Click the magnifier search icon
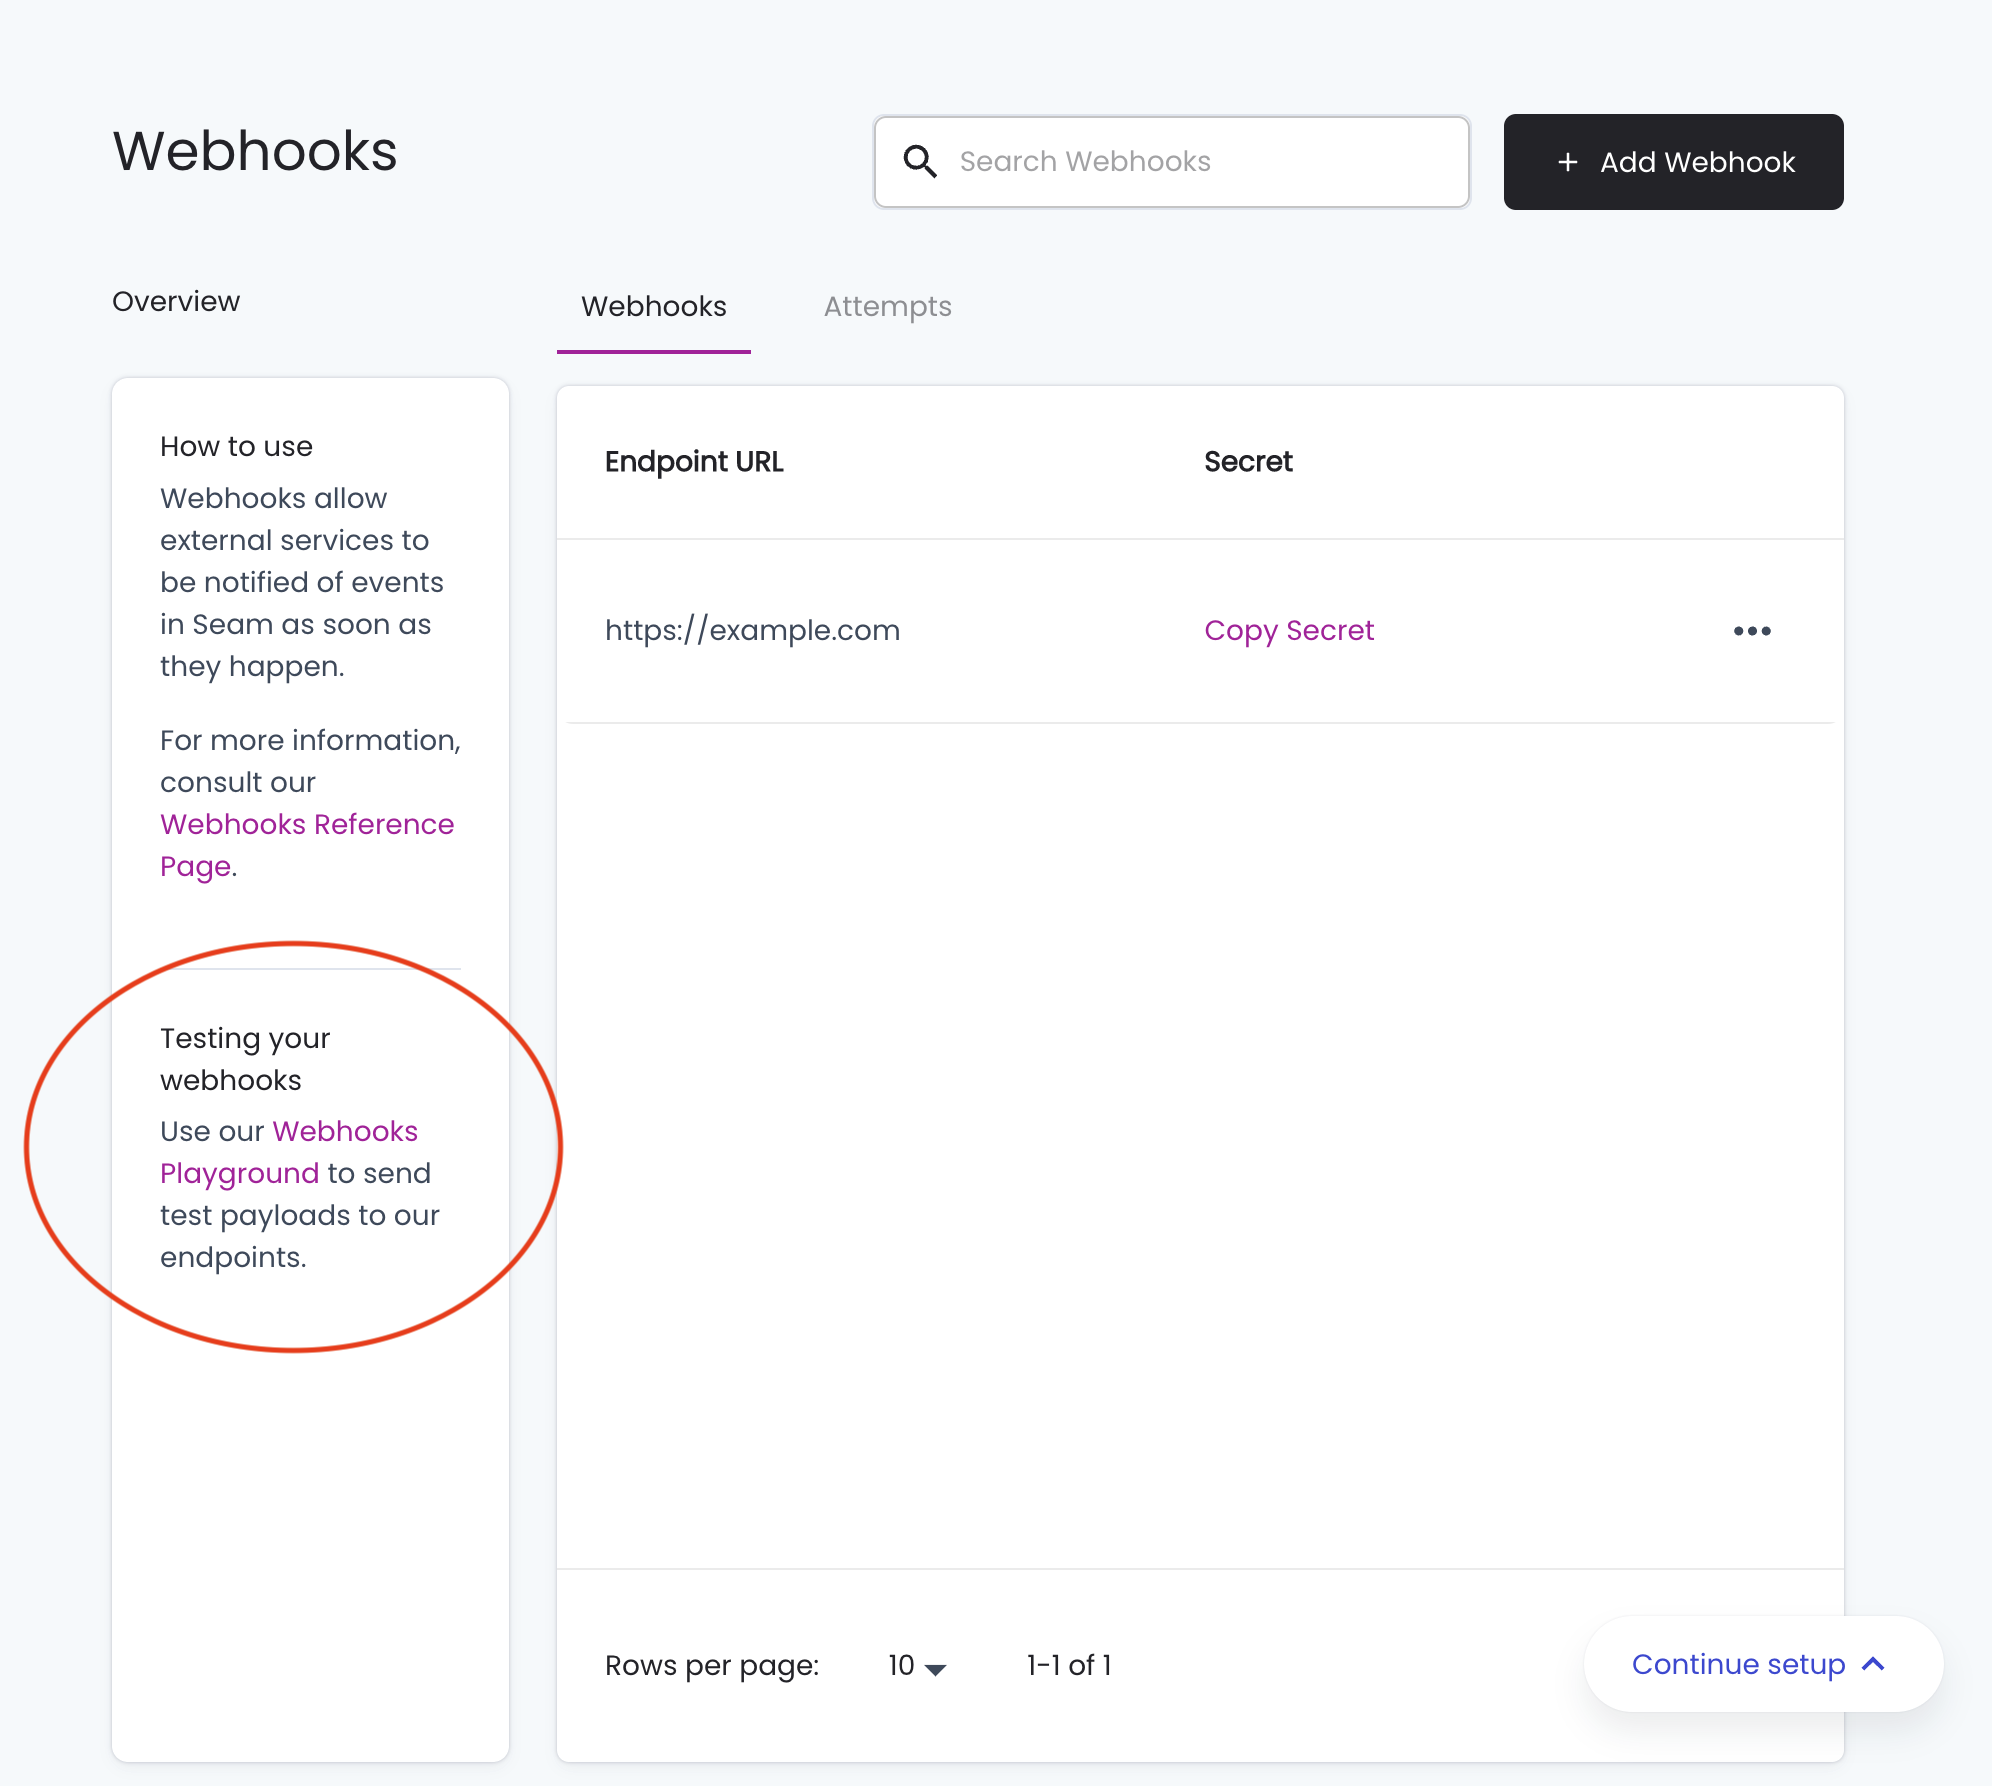 920,161
